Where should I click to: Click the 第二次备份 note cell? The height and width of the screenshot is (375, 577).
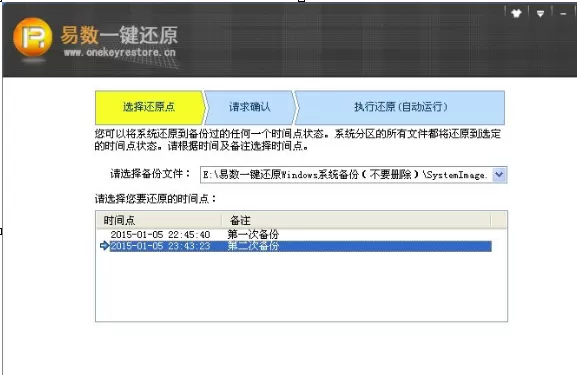point(253,246)
